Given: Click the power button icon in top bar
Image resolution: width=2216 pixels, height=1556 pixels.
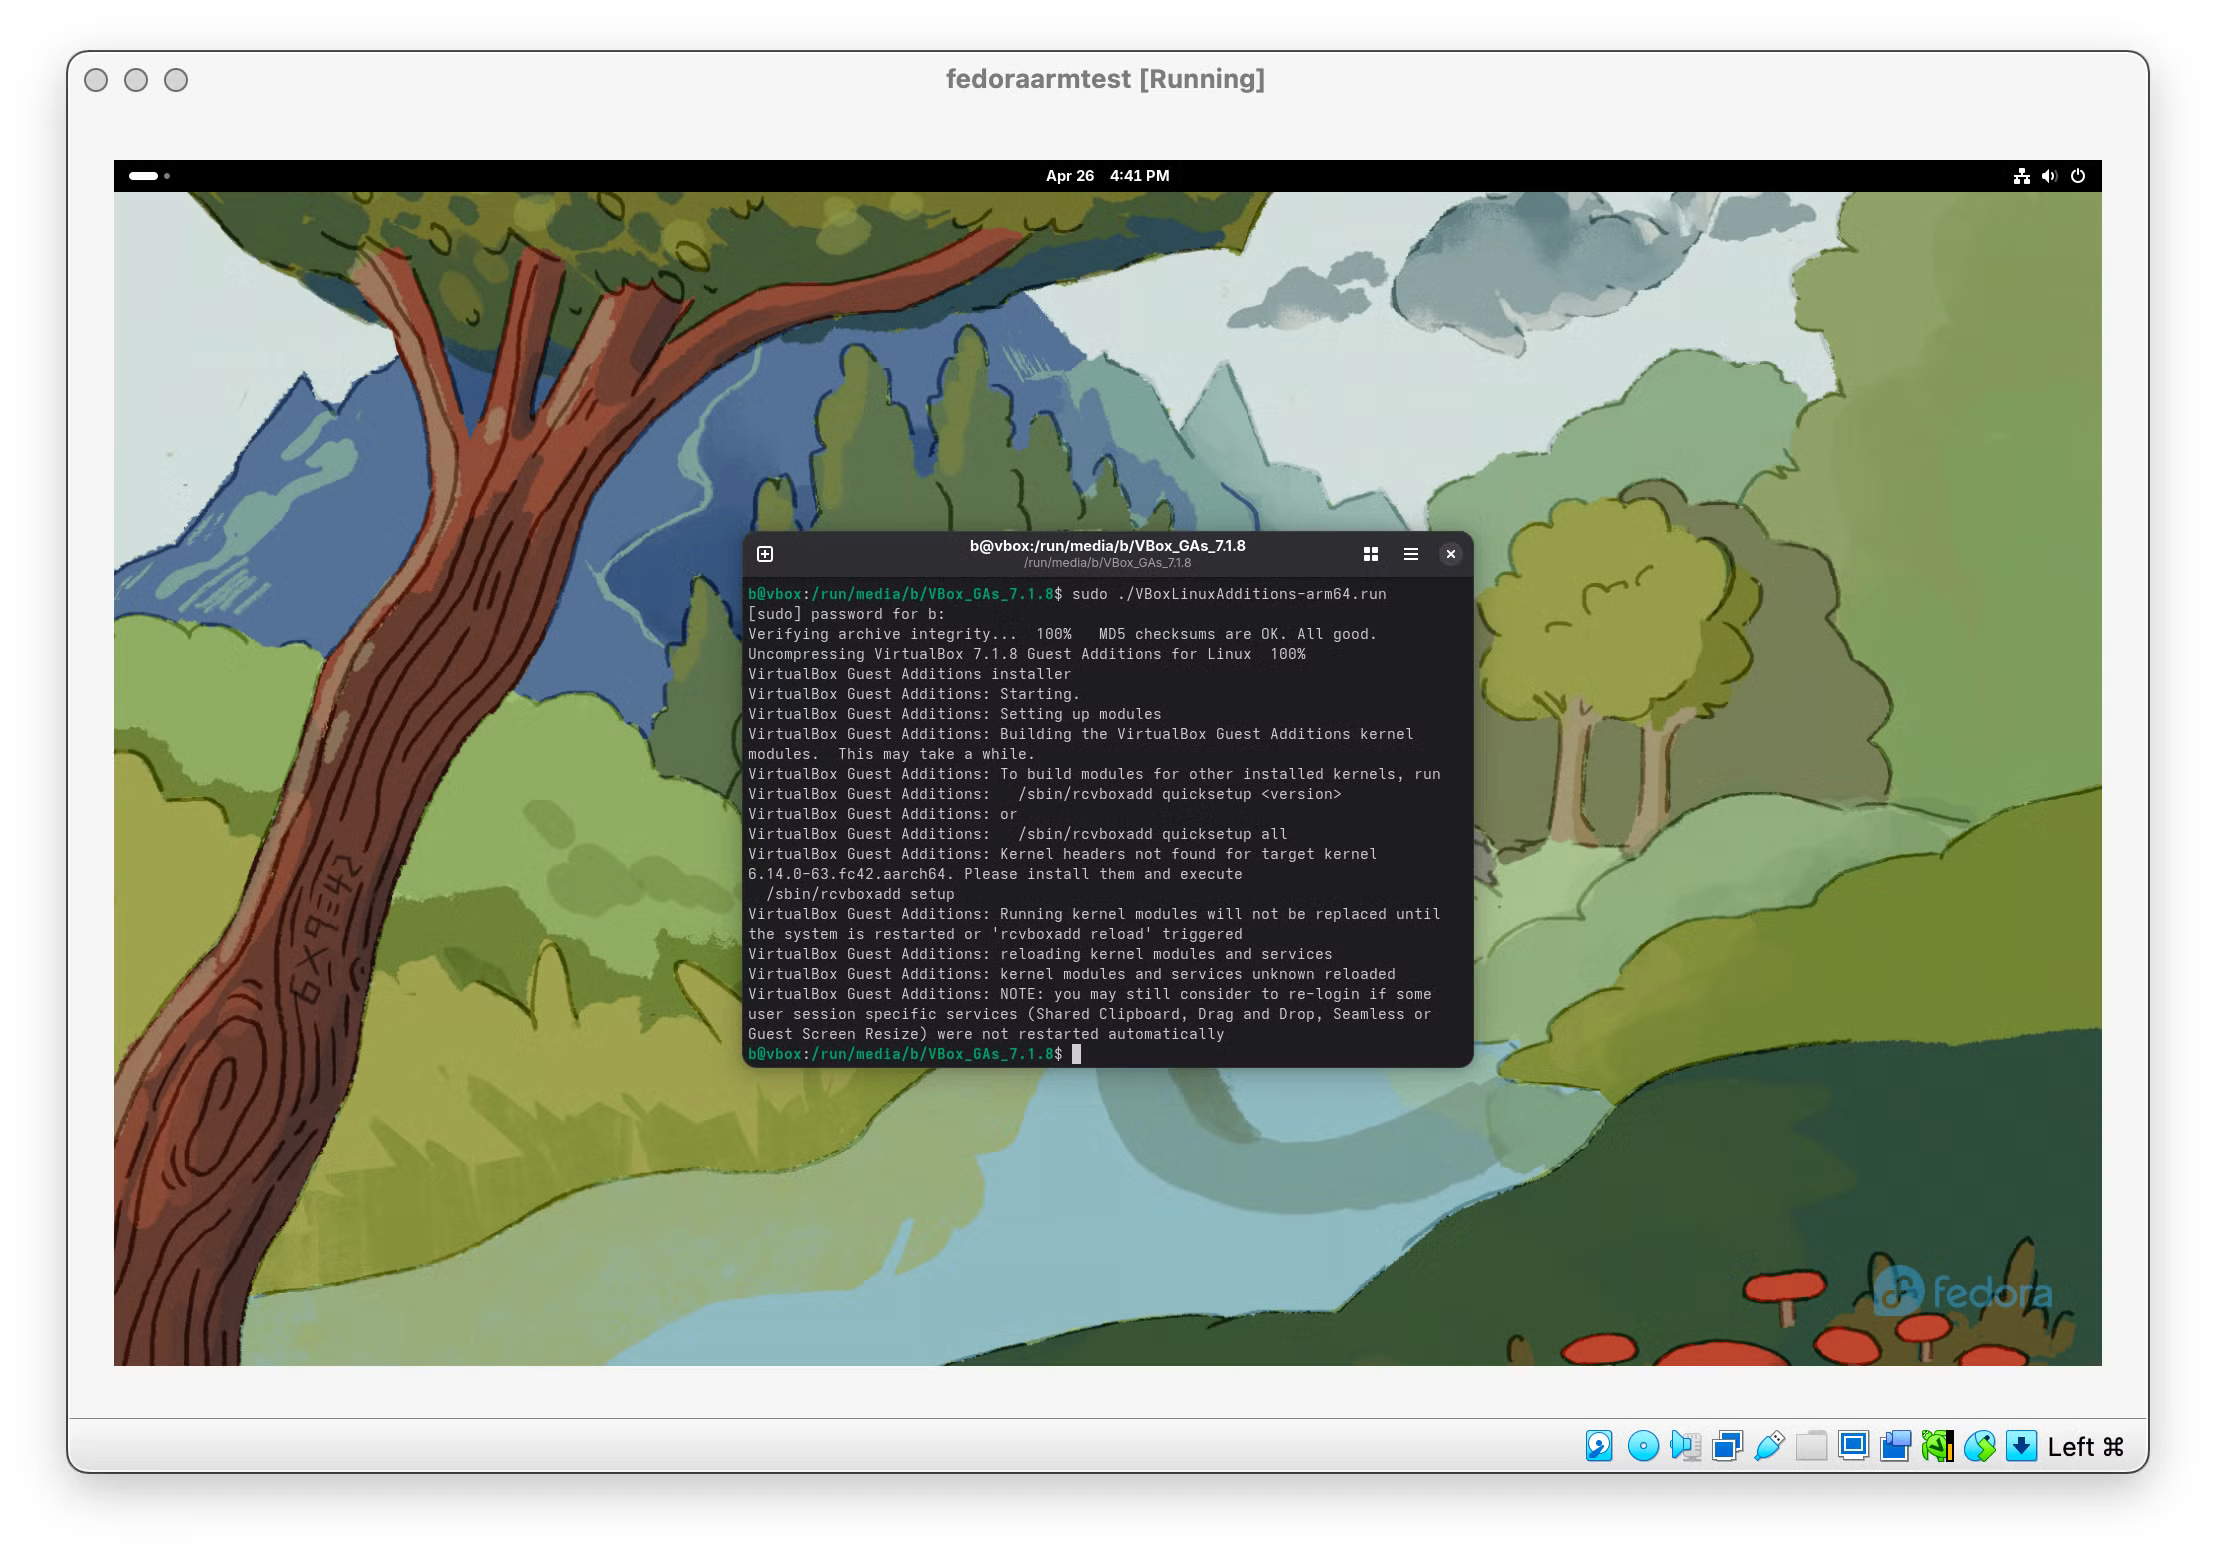Looking at the screenshot, I should [2078, 176].
